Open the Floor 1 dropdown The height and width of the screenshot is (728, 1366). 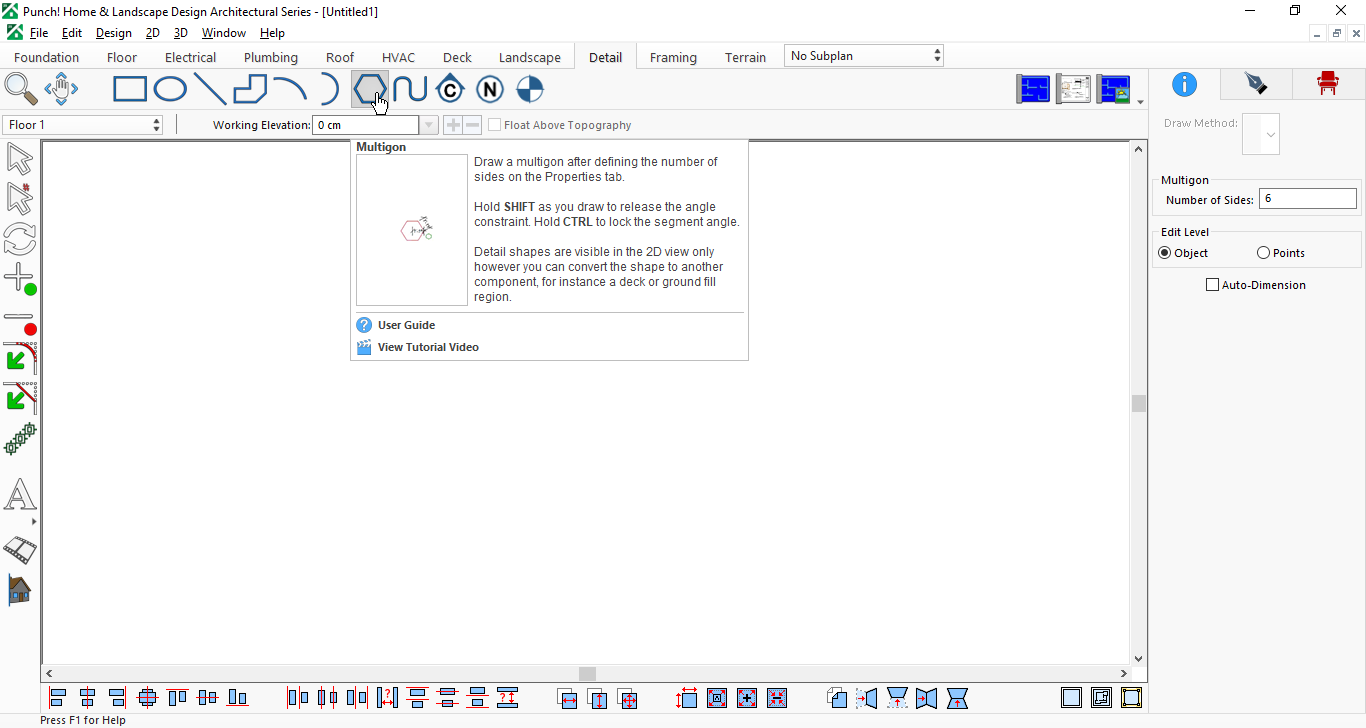pyautogui.click(x=83, y=125)
